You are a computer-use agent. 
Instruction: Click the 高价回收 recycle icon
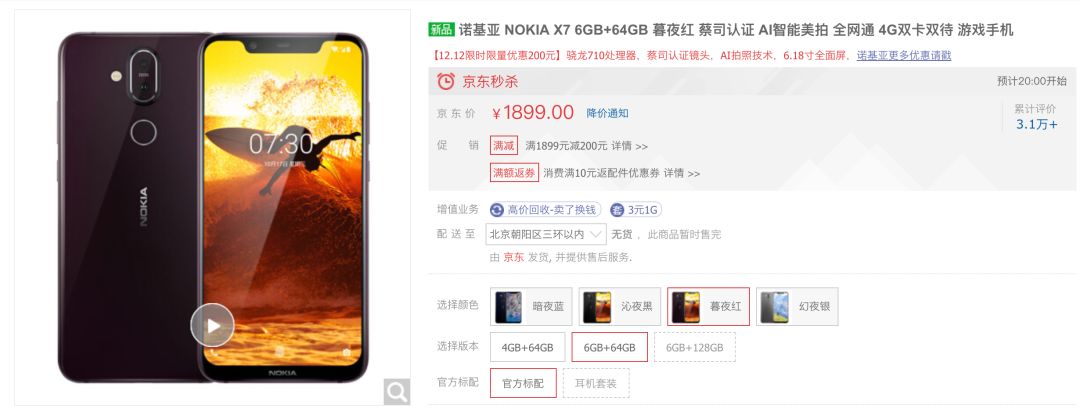click(497, 210)
